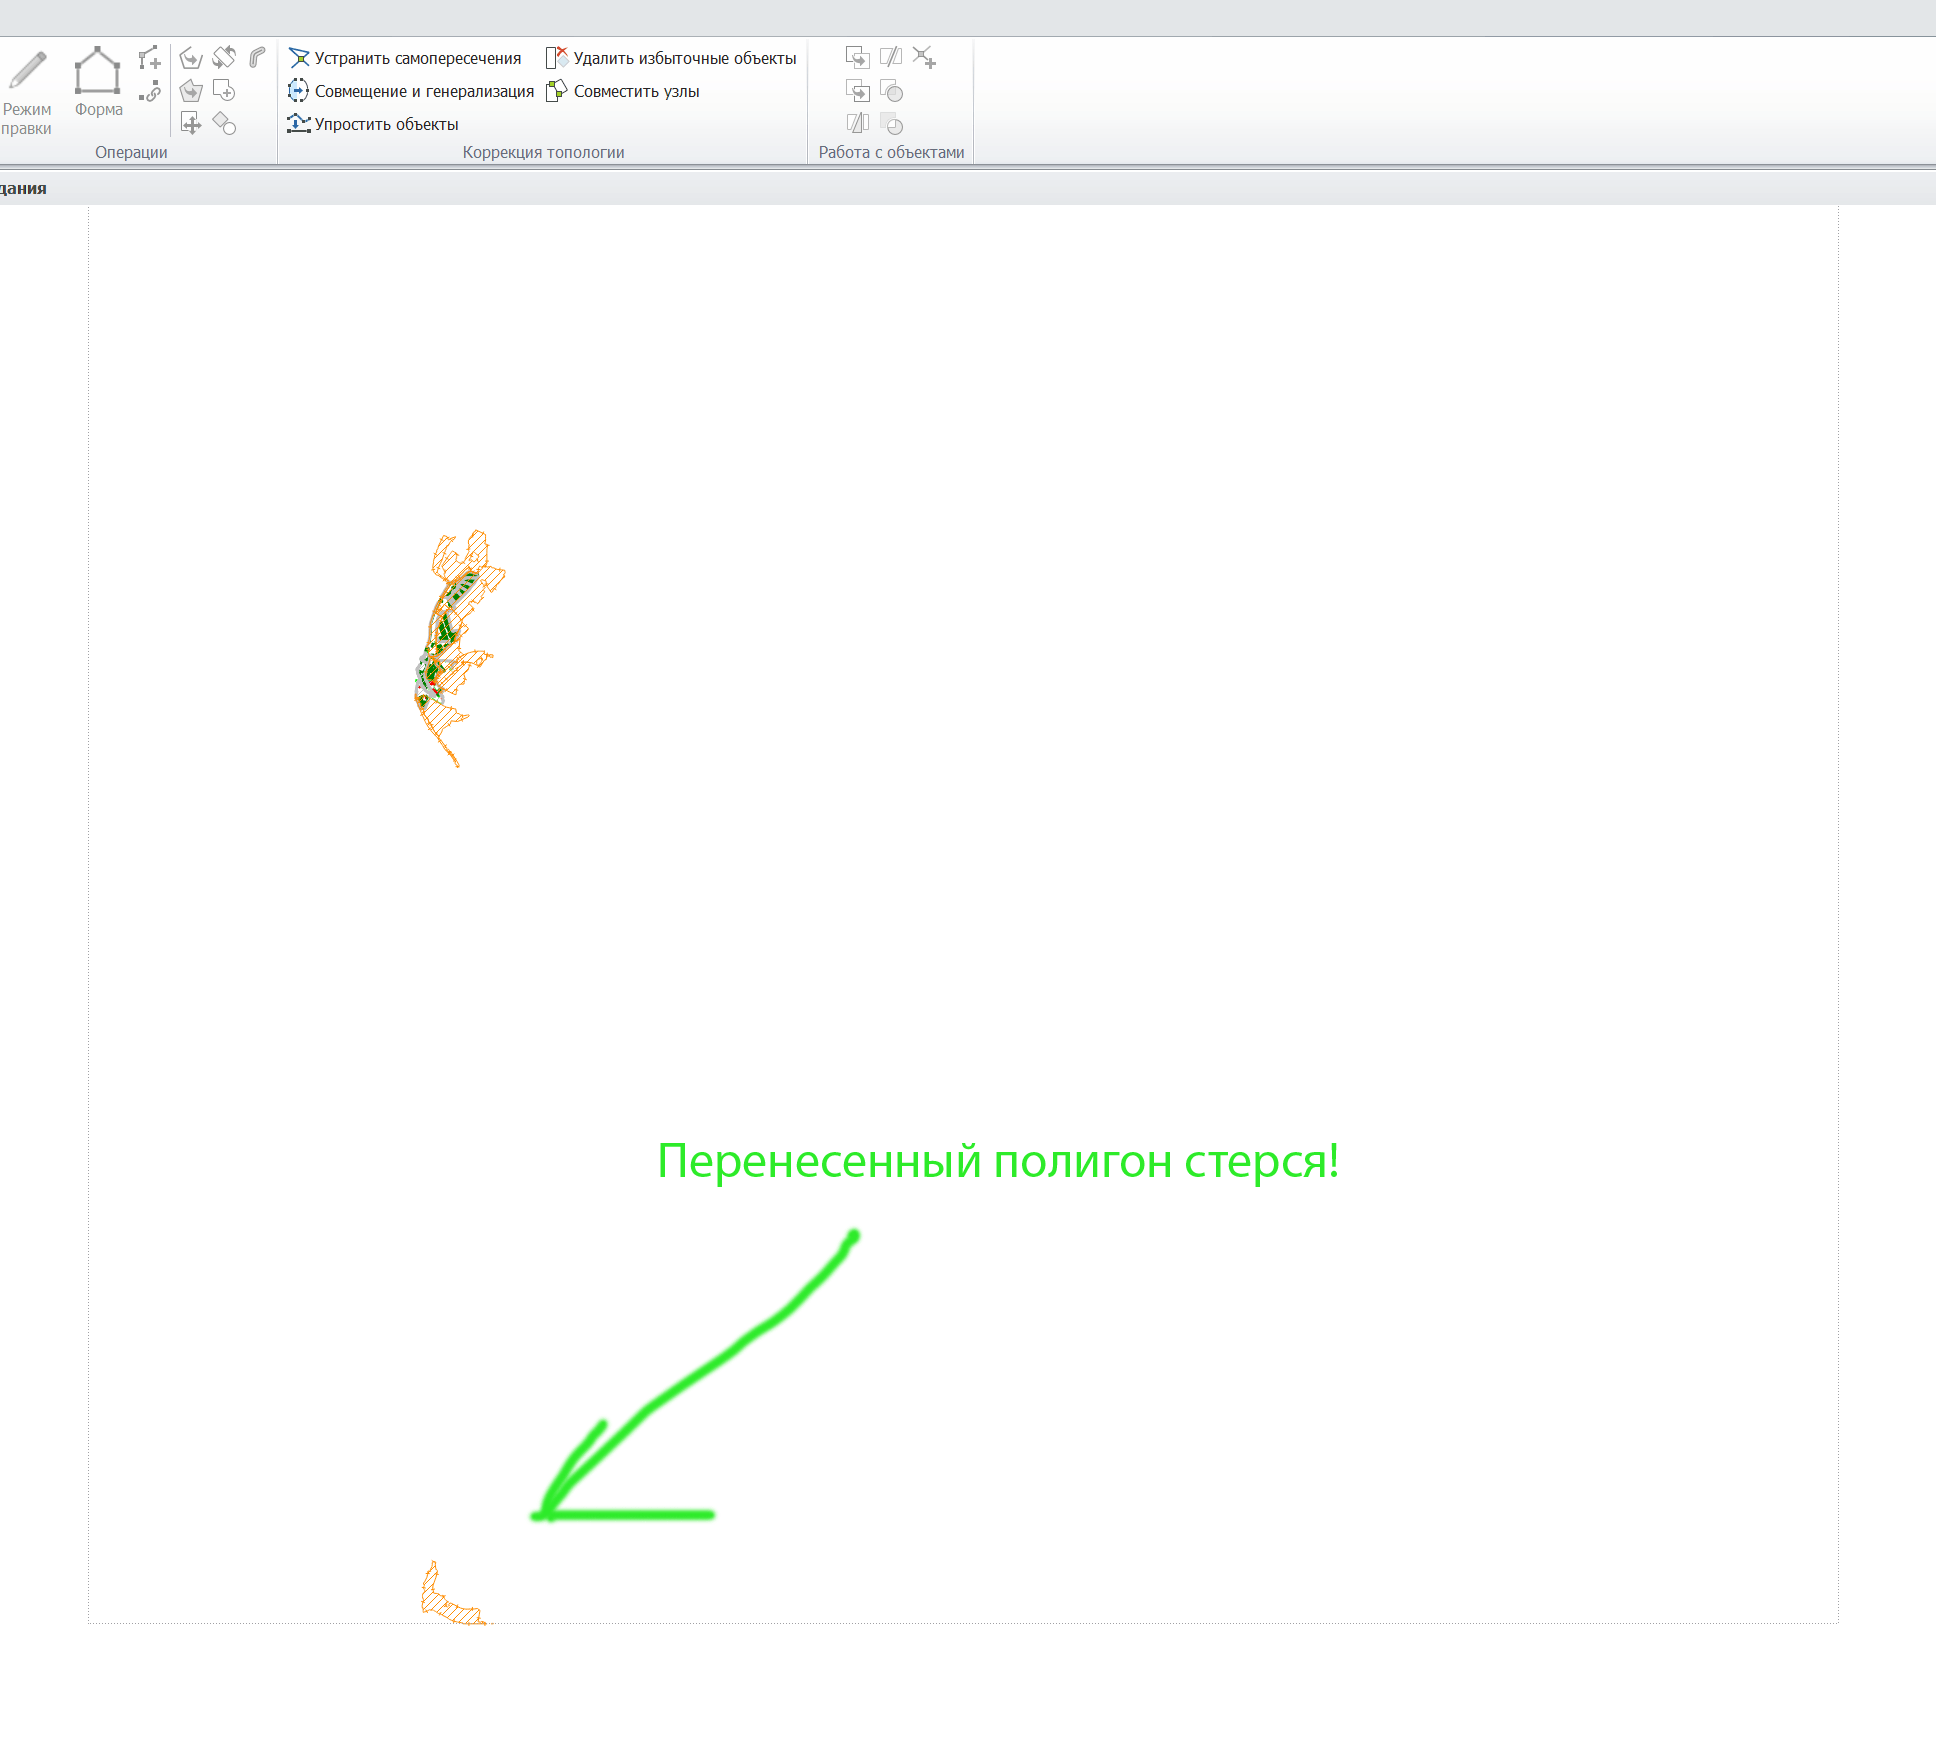Click the Коррекция топологии group label

(543, 152)
